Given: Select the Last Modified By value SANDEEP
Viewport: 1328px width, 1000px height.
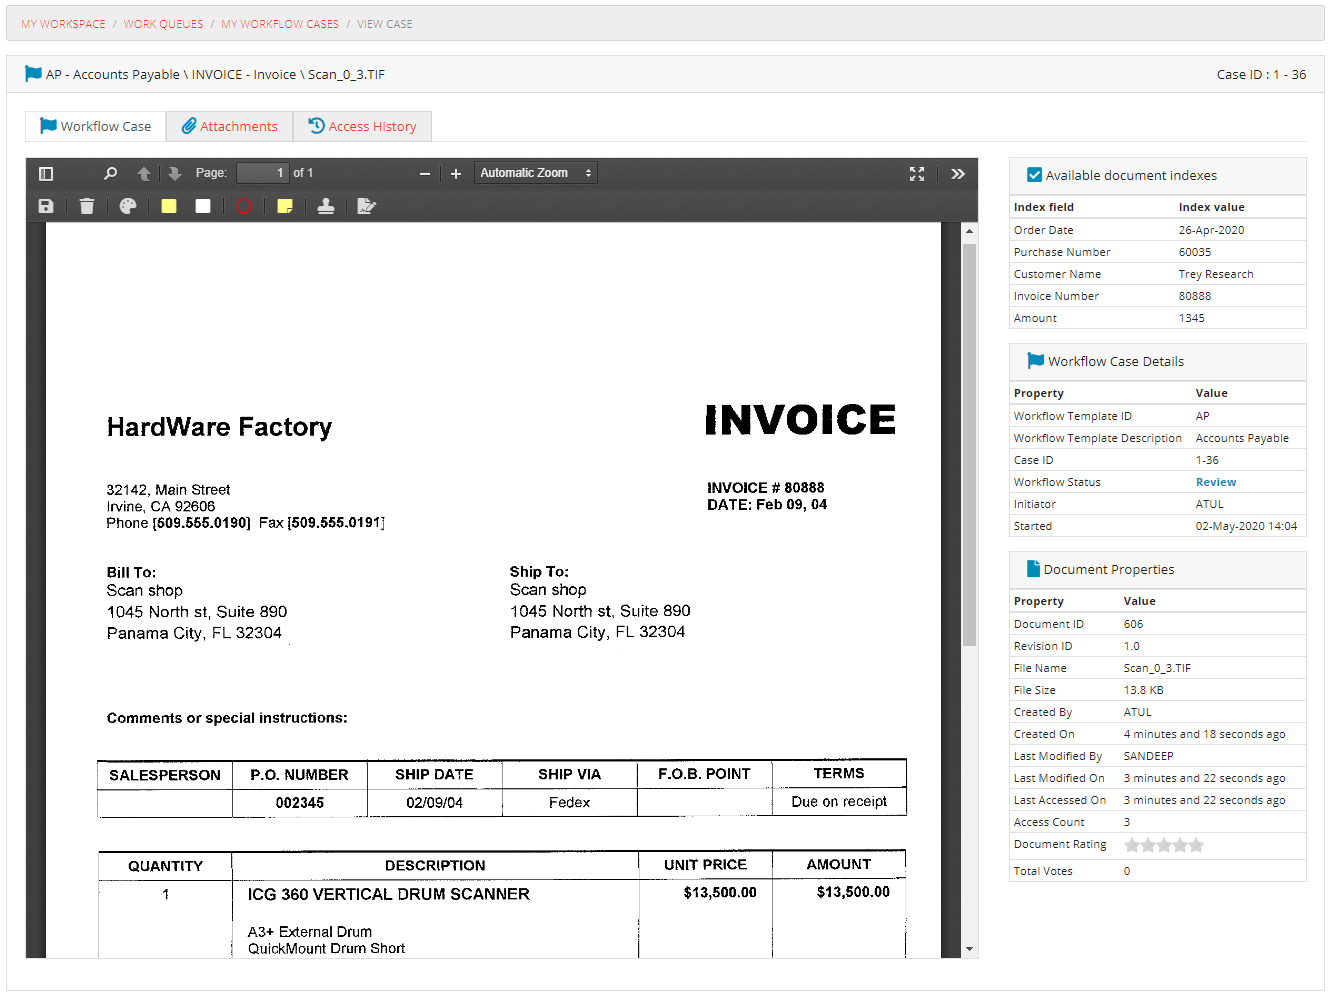Looking at the screenshot, I should coord(1148,756).
